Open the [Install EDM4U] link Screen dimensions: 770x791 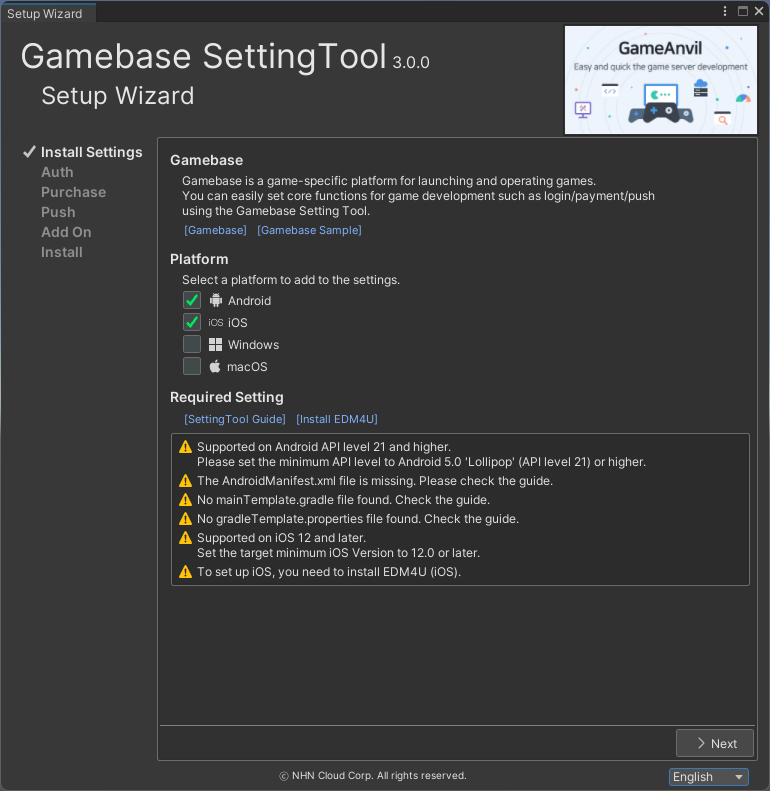click(x=337, y=419)
